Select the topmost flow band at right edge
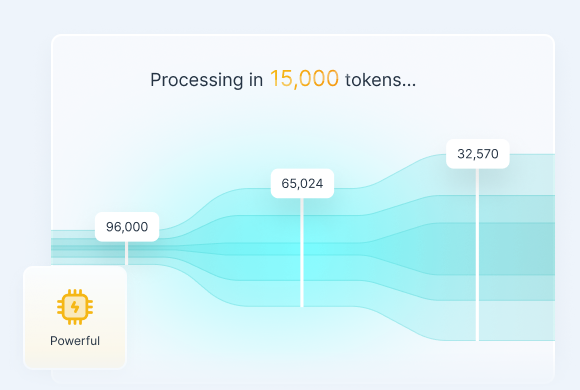Screen dimensions: 580x390 tap(533, 175)
